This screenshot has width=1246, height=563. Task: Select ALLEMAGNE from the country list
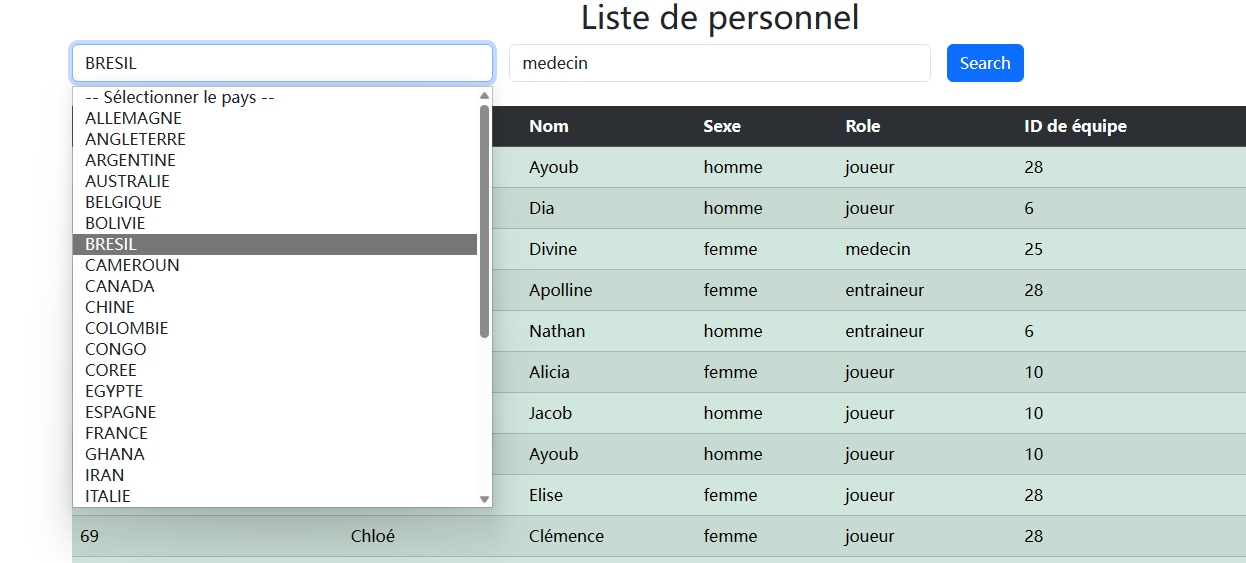pos(133,118)
